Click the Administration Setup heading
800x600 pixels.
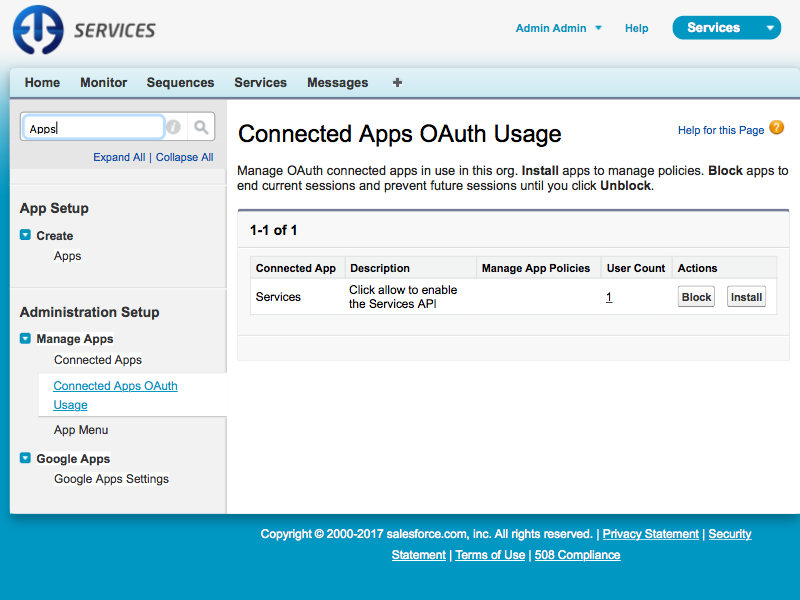coord(89,312)
